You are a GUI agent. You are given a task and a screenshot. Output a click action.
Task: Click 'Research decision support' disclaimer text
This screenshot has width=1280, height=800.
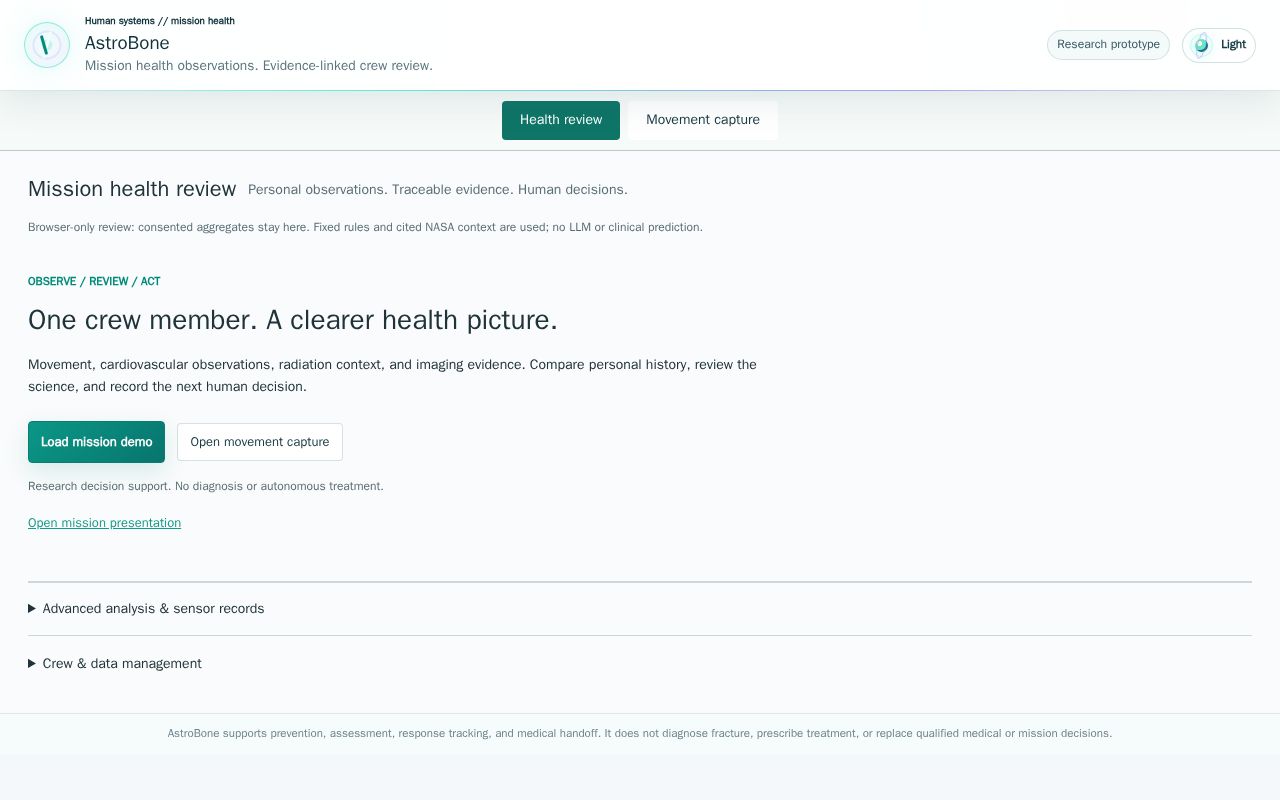206,486
